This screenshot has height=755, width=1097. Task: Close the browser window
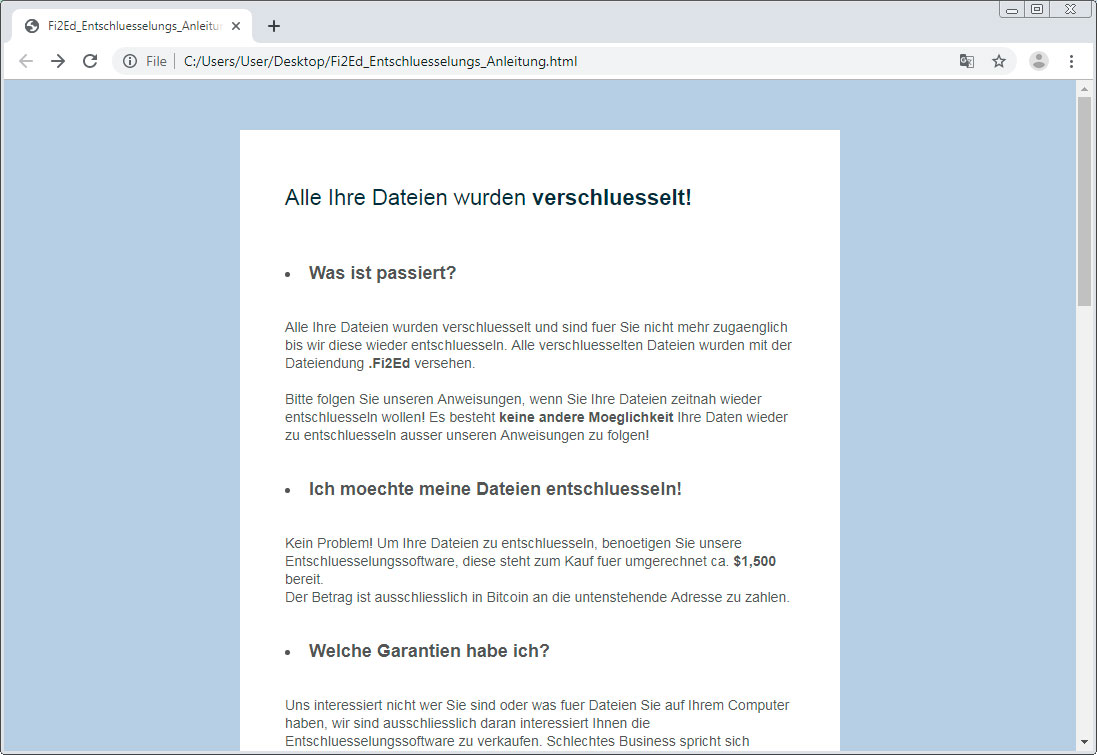point(1070,10)
